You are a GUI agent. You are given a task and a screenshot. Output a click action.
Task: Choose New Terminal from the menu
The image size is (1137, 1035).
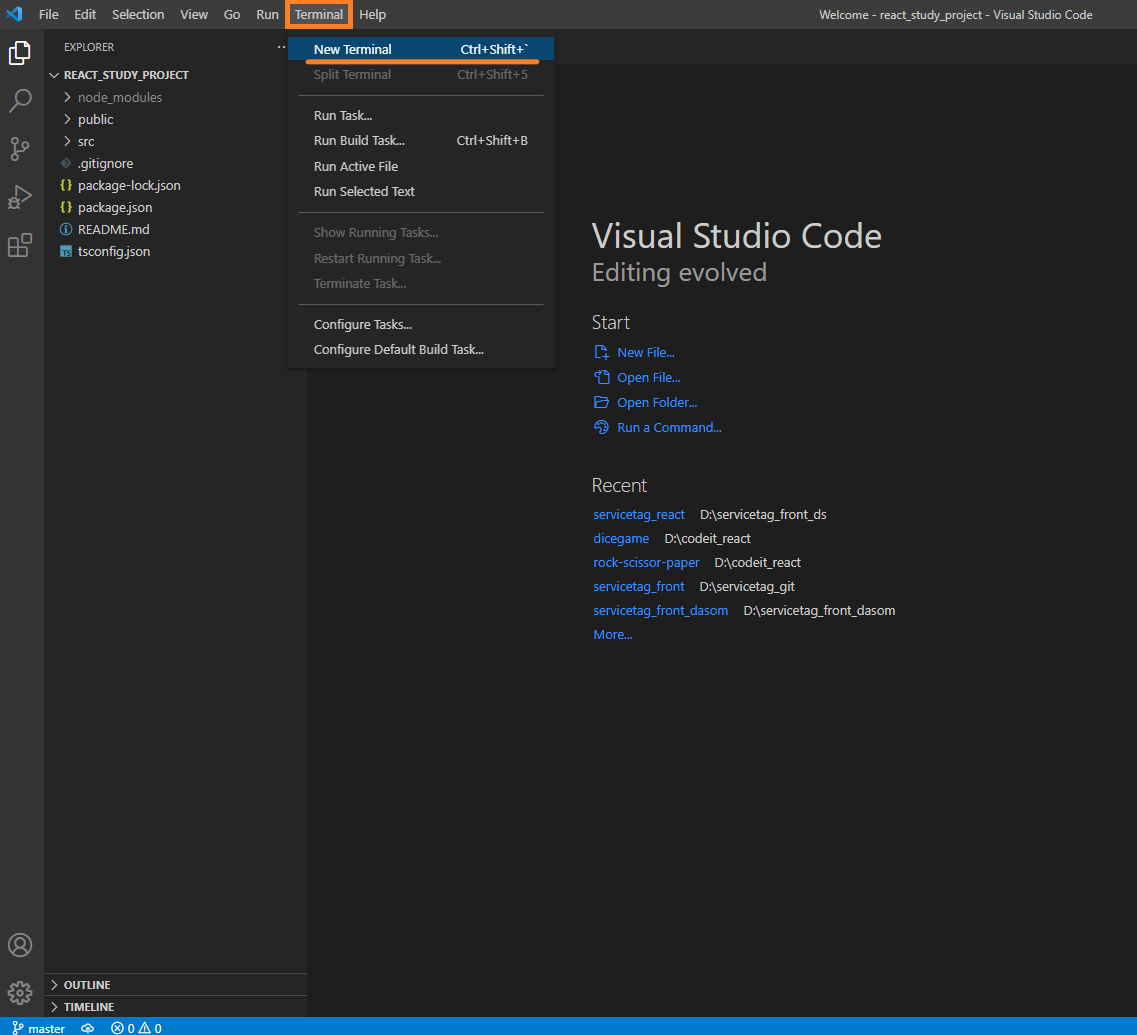coord(421,49)
